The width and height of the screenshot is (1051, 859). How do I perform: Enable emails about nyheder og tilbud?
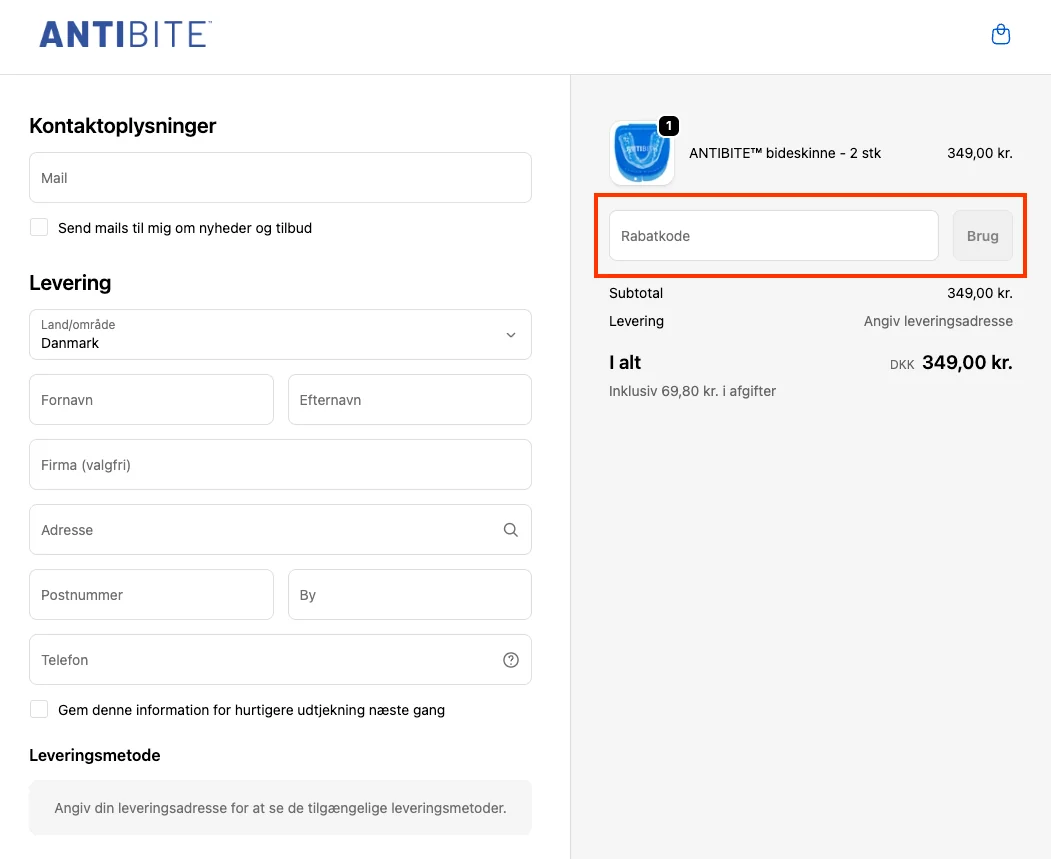click(38, 227)
